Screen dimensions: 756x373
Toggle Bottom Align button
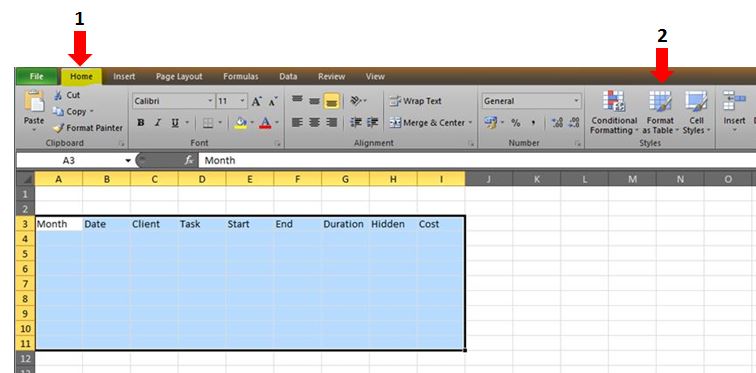(331, 101)
